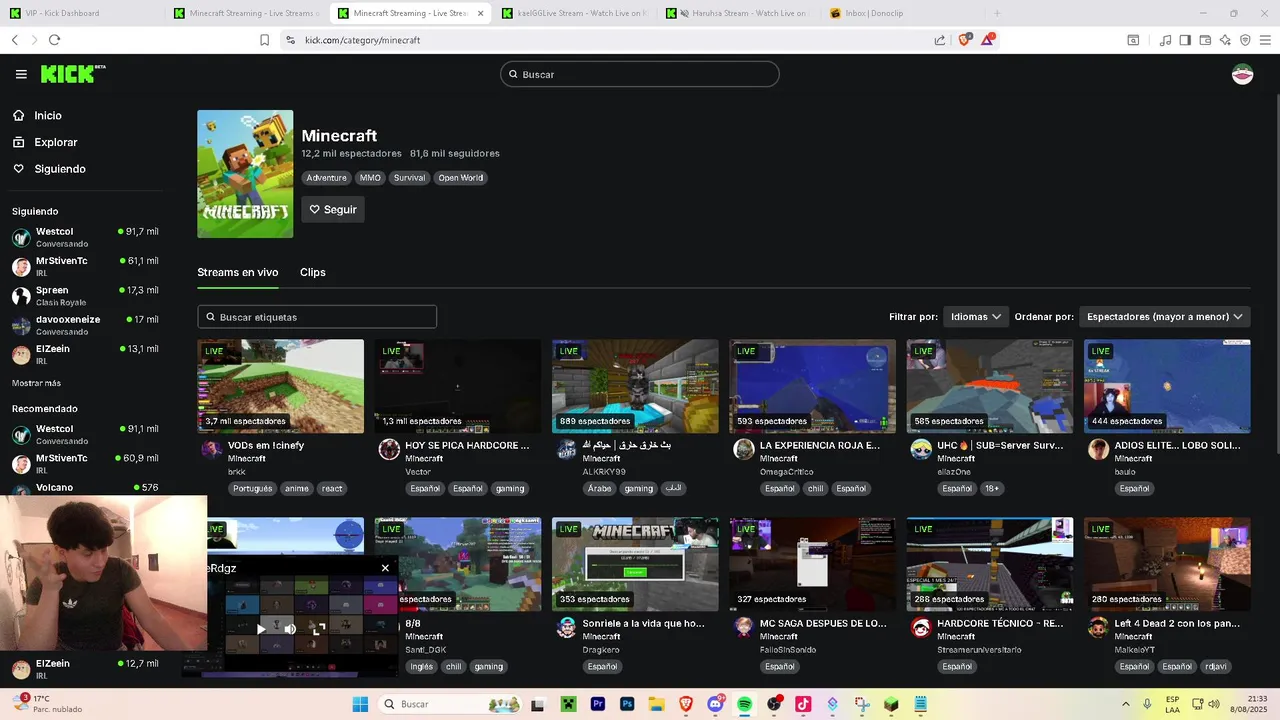
Task: Click the MMO category tag
Action: pyautogui.click(x=370, y=178)
